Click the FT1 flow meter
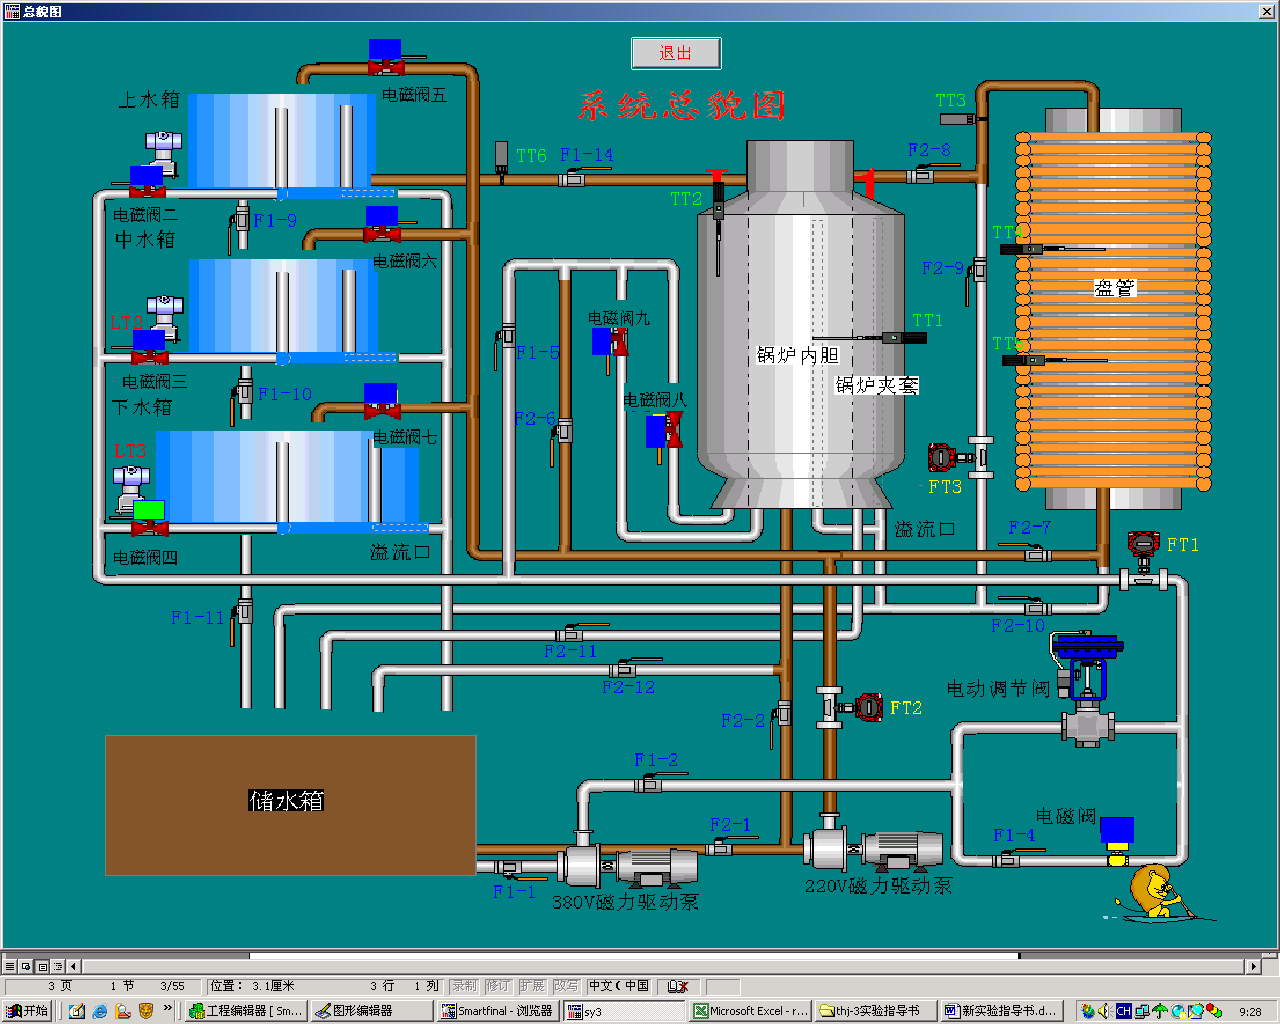This screenshot has height=1024, width=1280. point(1143,545)
